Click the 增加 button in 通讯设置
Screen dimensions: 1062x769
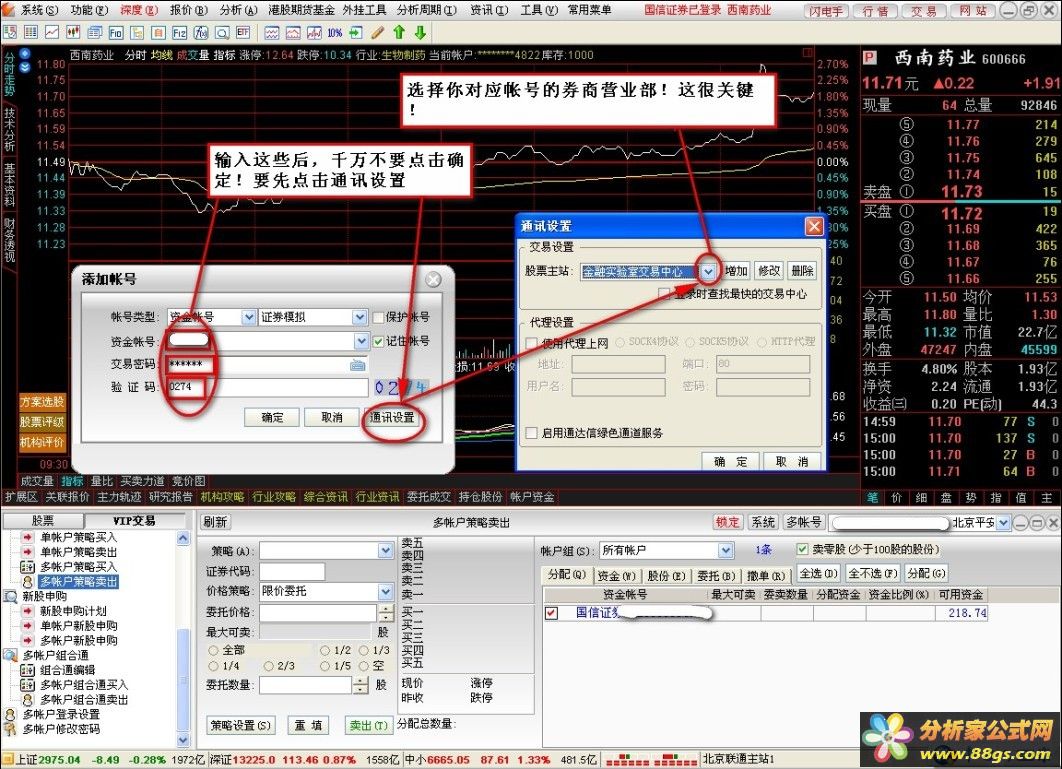tap(736, 271)
